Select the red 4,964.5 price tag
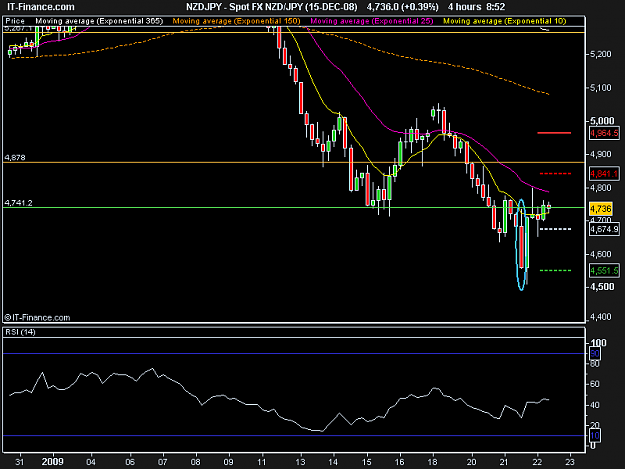This screenshot has height=469, width=625. [x=604, y=133]
